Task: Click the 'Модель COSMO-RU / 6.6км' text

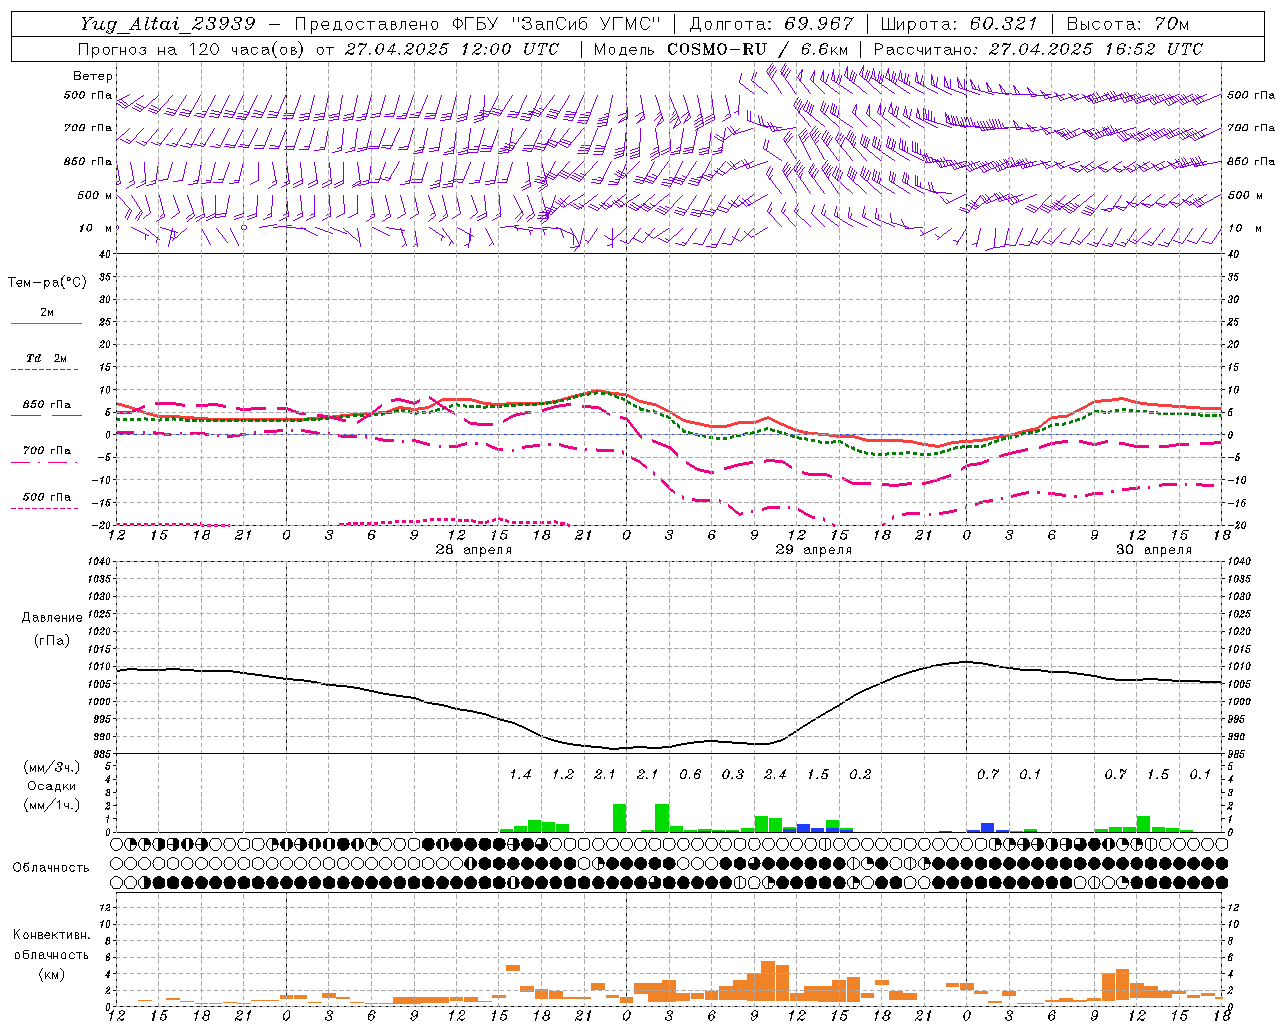Action: tap(721, 49)
